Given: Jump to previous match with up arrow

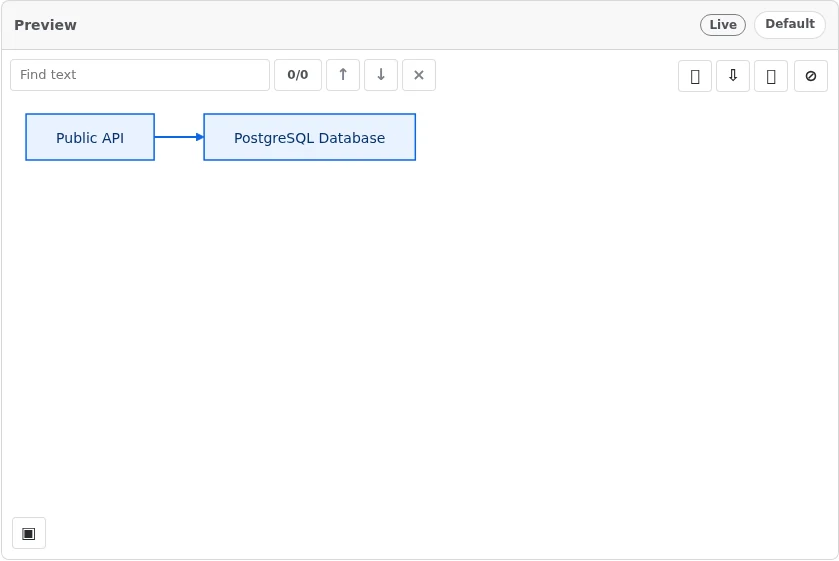Looking at the screenshot, I should pyautogui.click(x=343, y=75).
